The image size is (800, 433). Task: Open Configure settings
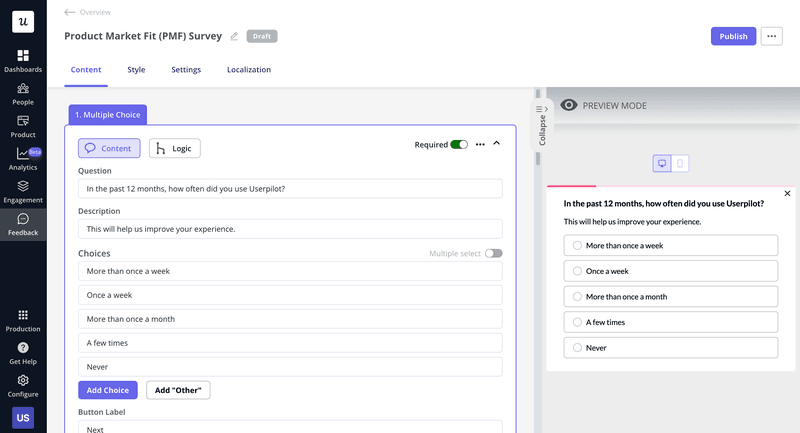point(23,386)
